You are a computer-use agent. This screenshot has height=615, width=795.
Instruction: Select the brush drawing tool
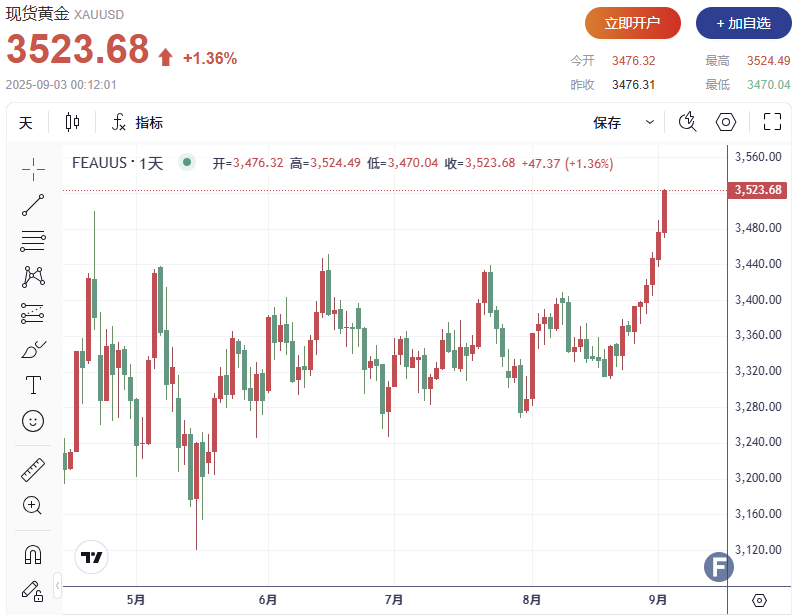[x=33, y=349]
